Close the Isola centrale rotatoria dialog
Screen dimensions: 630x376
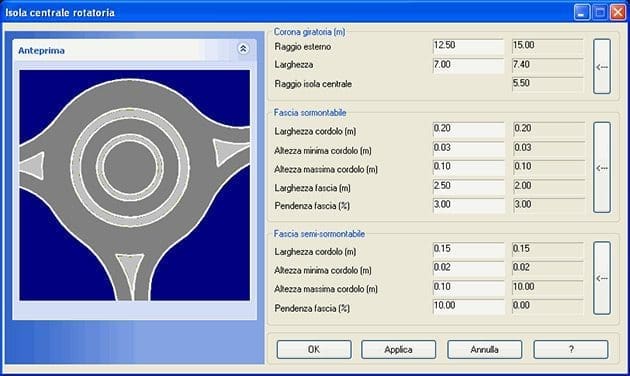(618, 12)
